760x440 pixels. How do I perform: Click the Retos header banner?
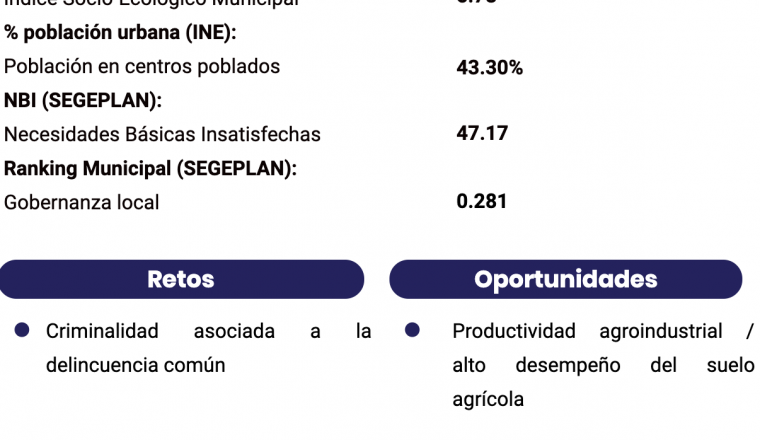pyautogui.click(x=181, y=279)
